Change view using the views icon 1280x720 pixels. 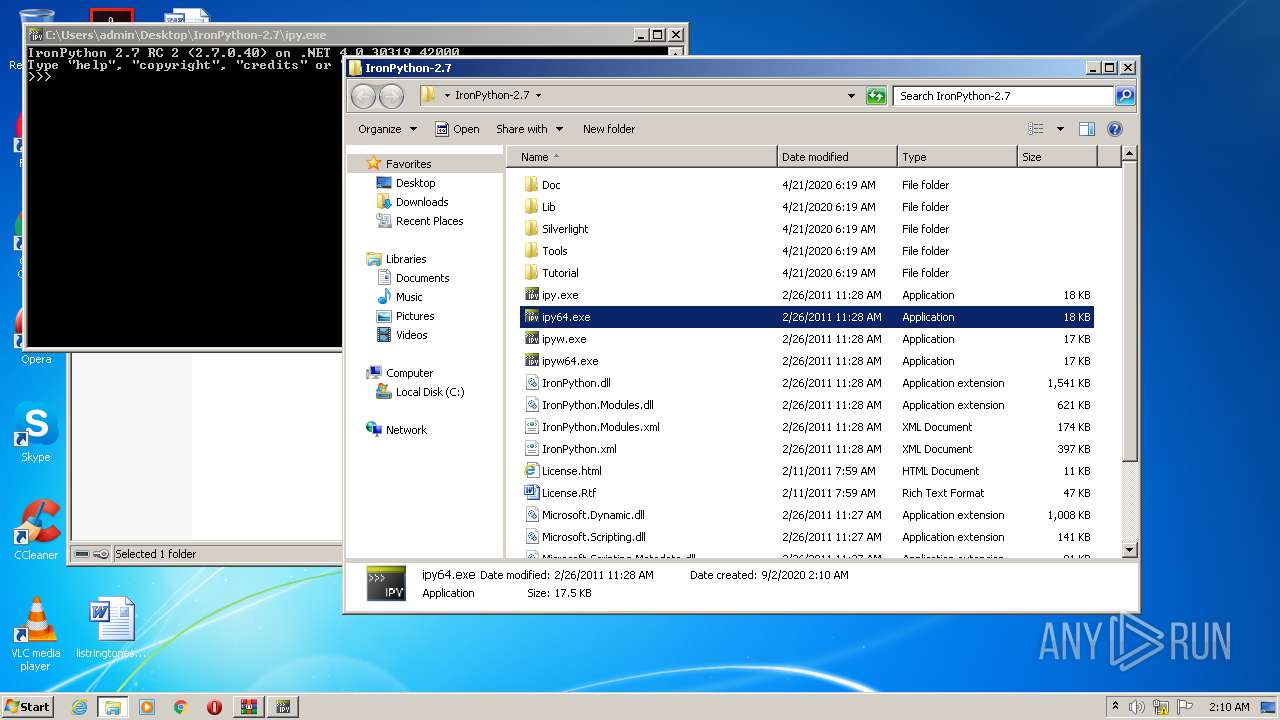pos(1036,129)
